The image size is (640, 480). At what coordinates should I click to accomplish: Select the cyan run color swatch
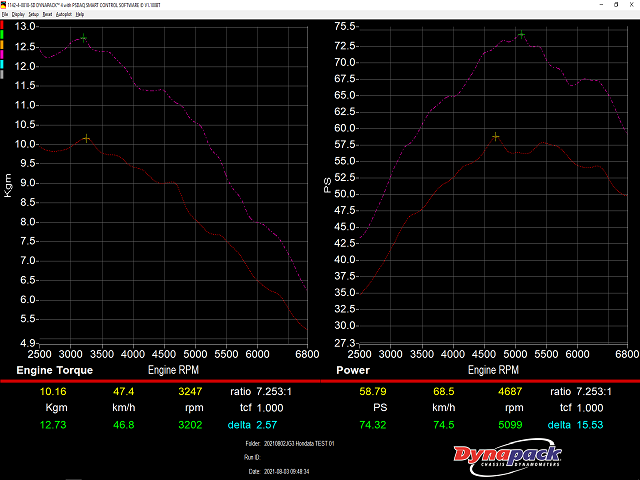[x=2, y=64]
